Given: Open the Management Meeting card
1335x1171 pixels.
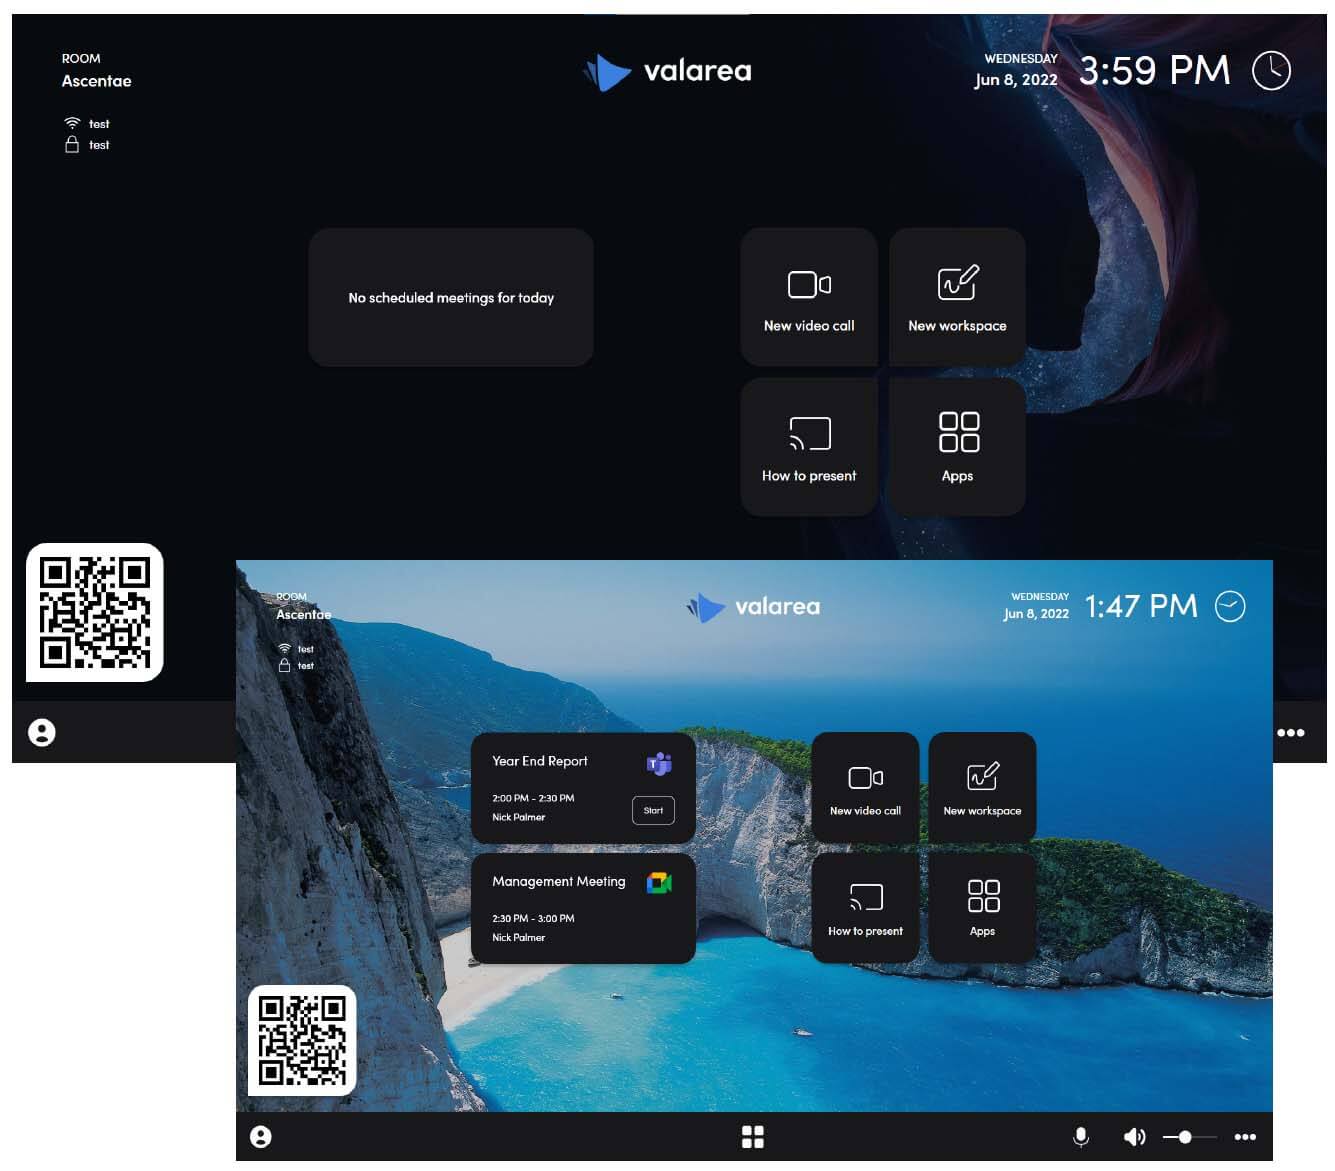Looking at the screenshot, I should coord(583,908).
